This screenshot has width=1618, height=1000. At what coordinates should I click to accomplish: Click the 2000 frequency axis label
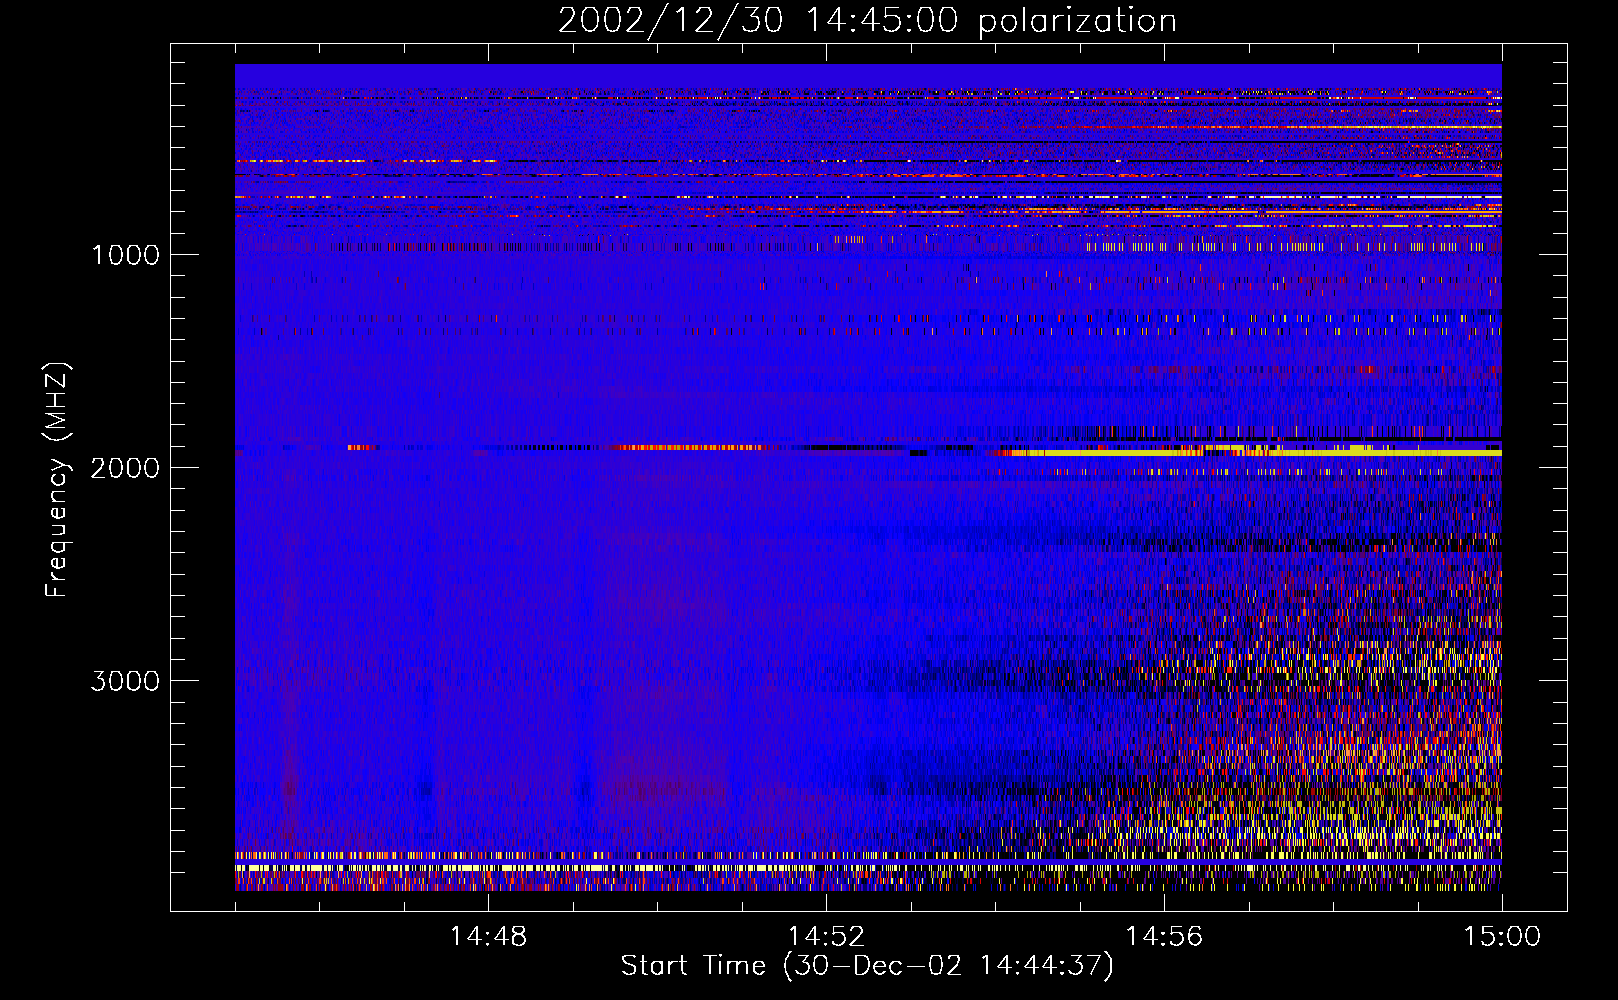click(125, 468)
